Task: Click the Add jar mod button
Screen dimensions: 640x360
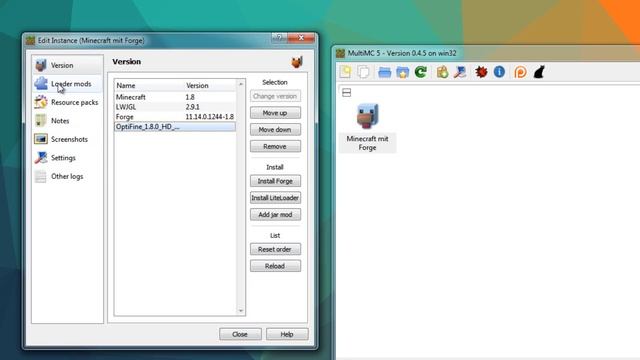Action: [x=275, y=214]
